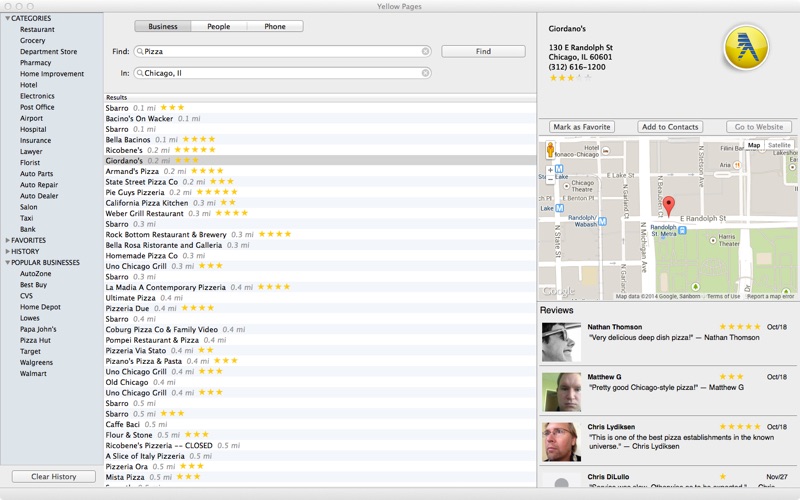This screenshot has width=800, height=500.
Task: Select the Restaurant category
Action: pyautogui.click(x=37, y=30)
